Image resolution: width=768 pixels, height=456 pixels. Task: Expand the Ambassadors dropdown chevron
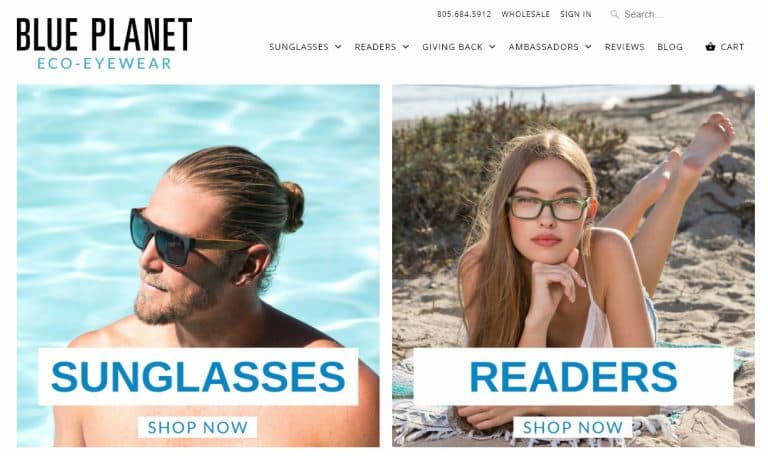coord(588,47)
